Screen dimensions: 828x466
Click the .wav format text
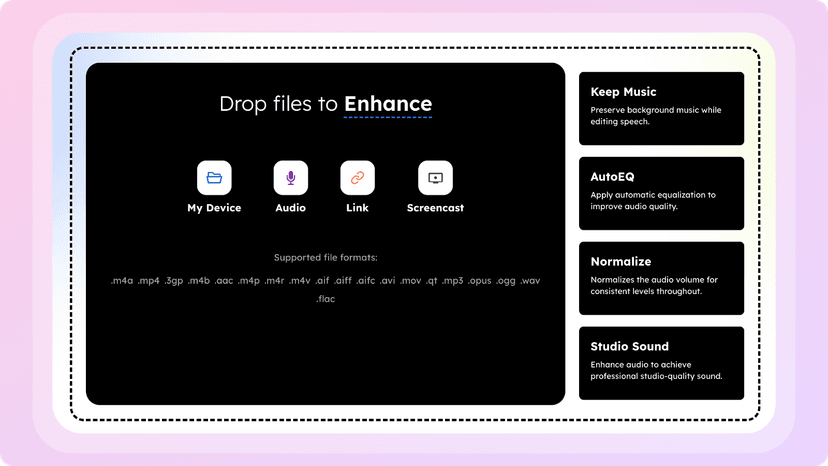(x=530, y=281)
